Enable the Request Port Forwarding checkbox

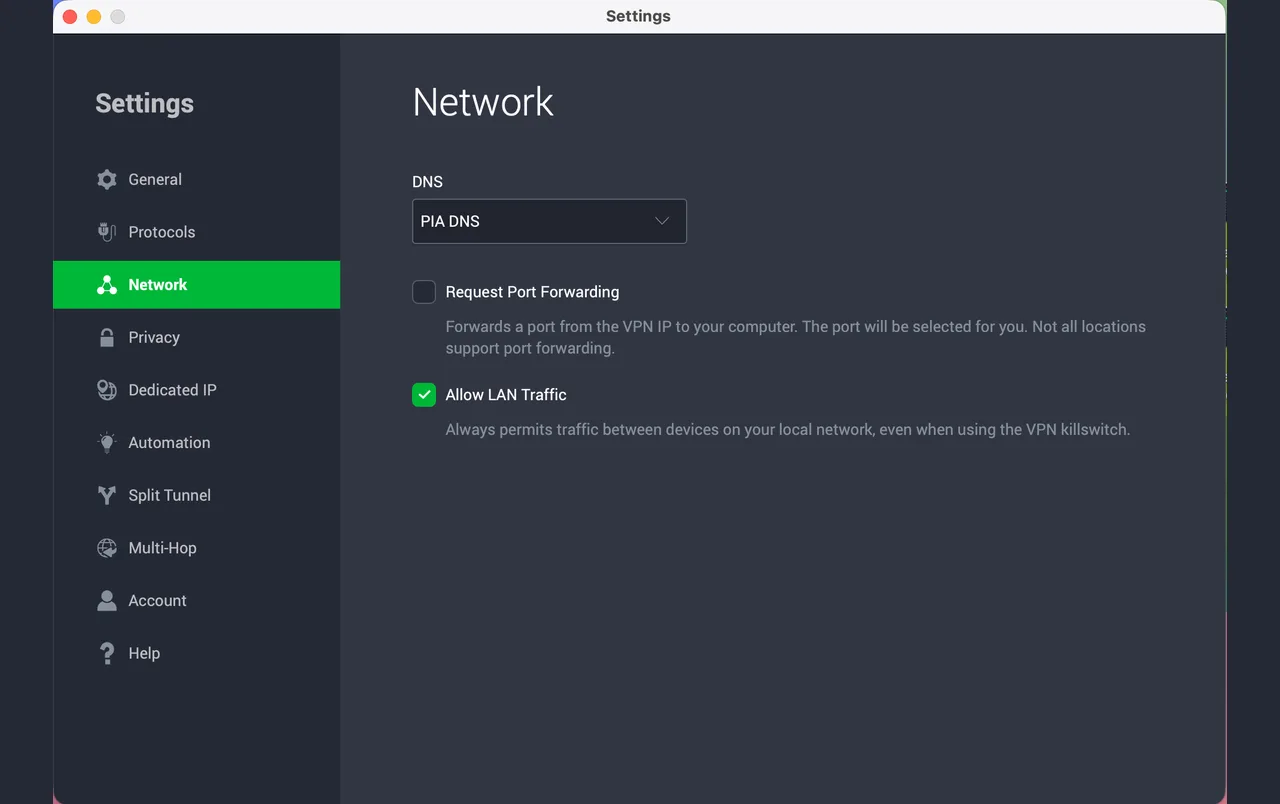424,292
